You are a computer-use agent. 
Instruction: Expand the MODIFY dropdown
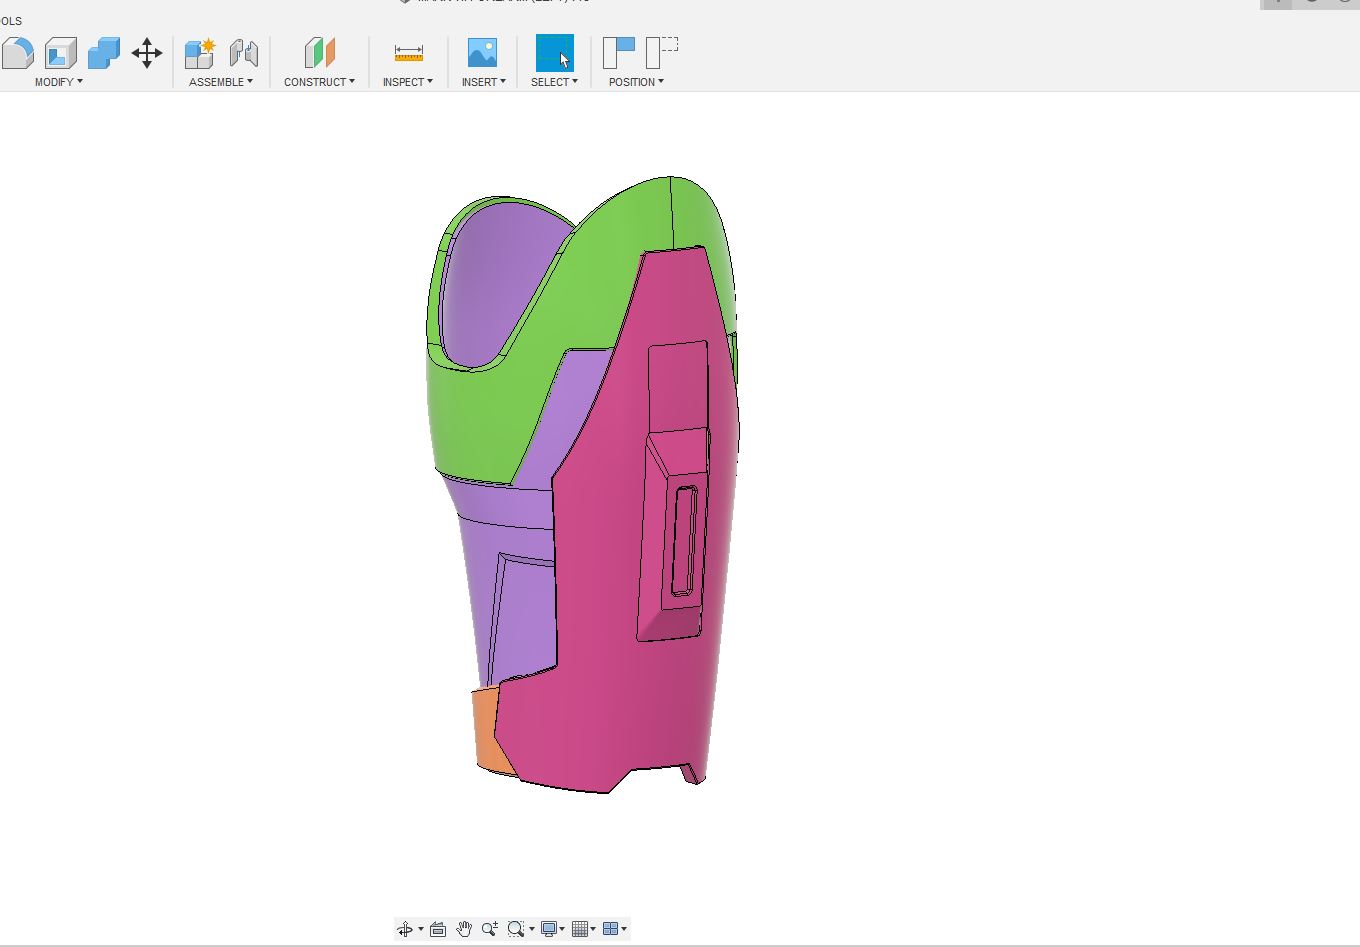59,82
